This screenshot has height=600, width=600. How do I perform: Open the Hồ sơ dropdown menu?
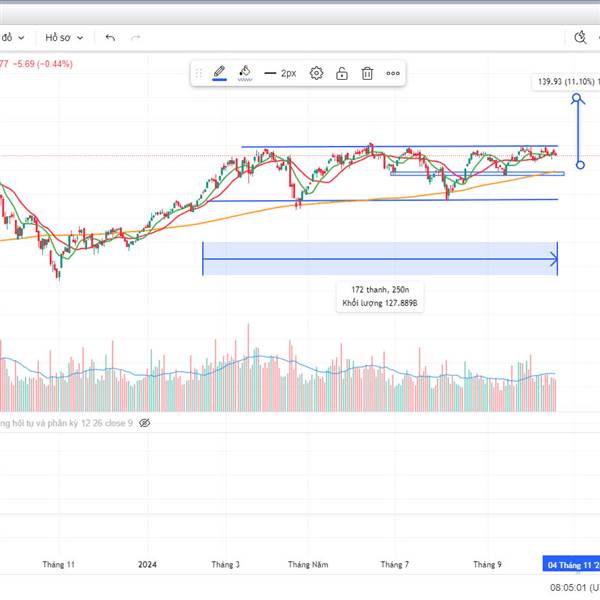61,37
